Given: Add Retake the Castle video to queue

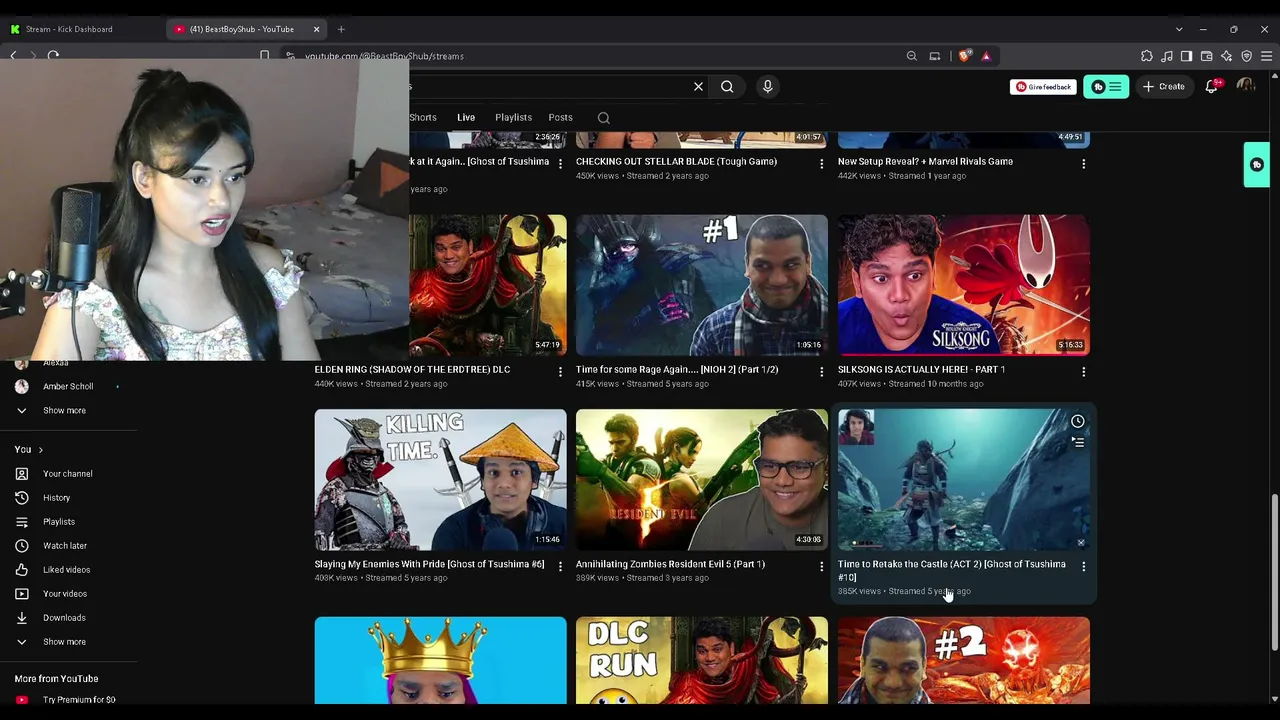Looking at the screenshot, I should pos(1078,442).
